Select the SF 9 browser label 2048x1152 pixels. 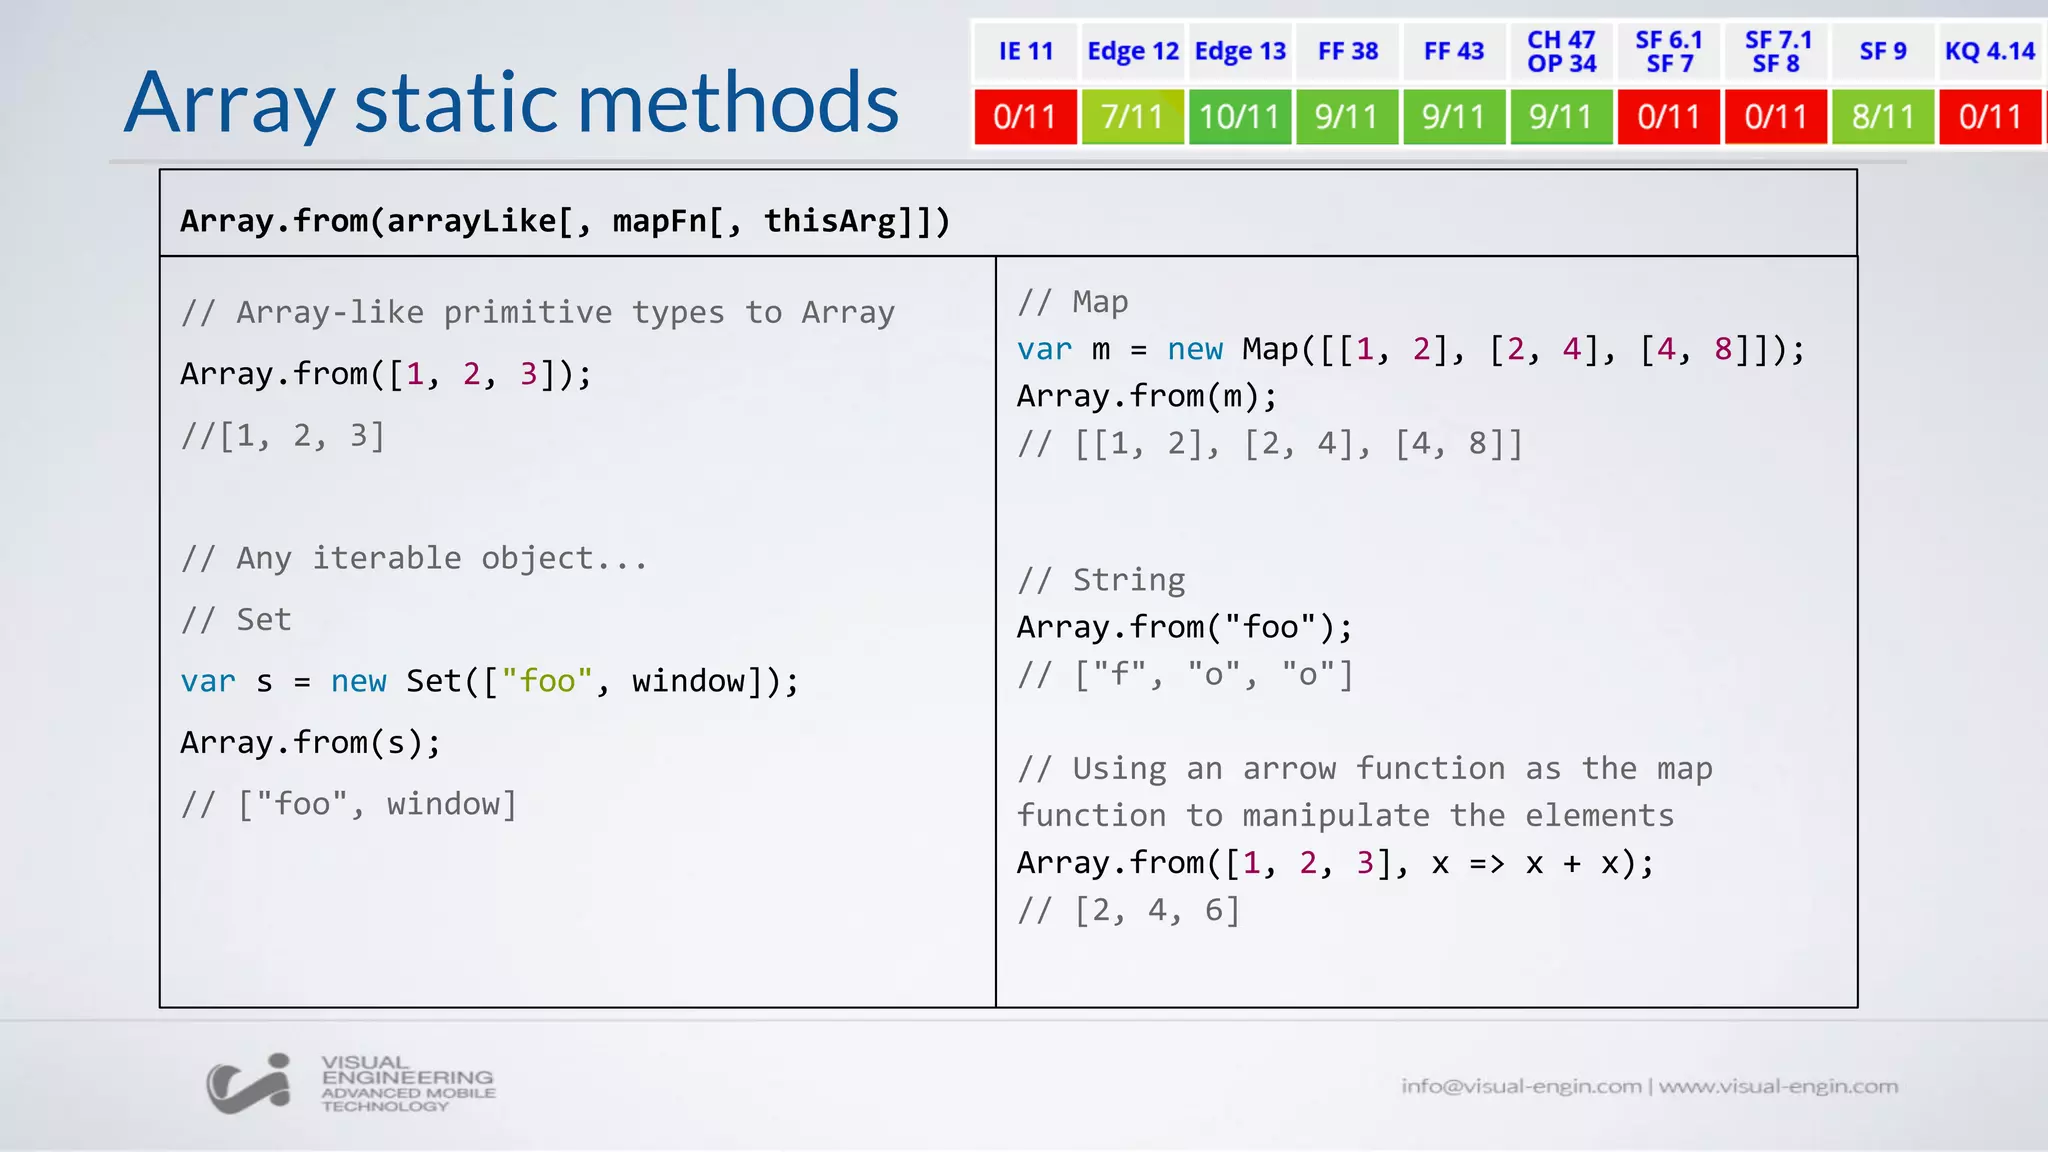coord(1882,51)
